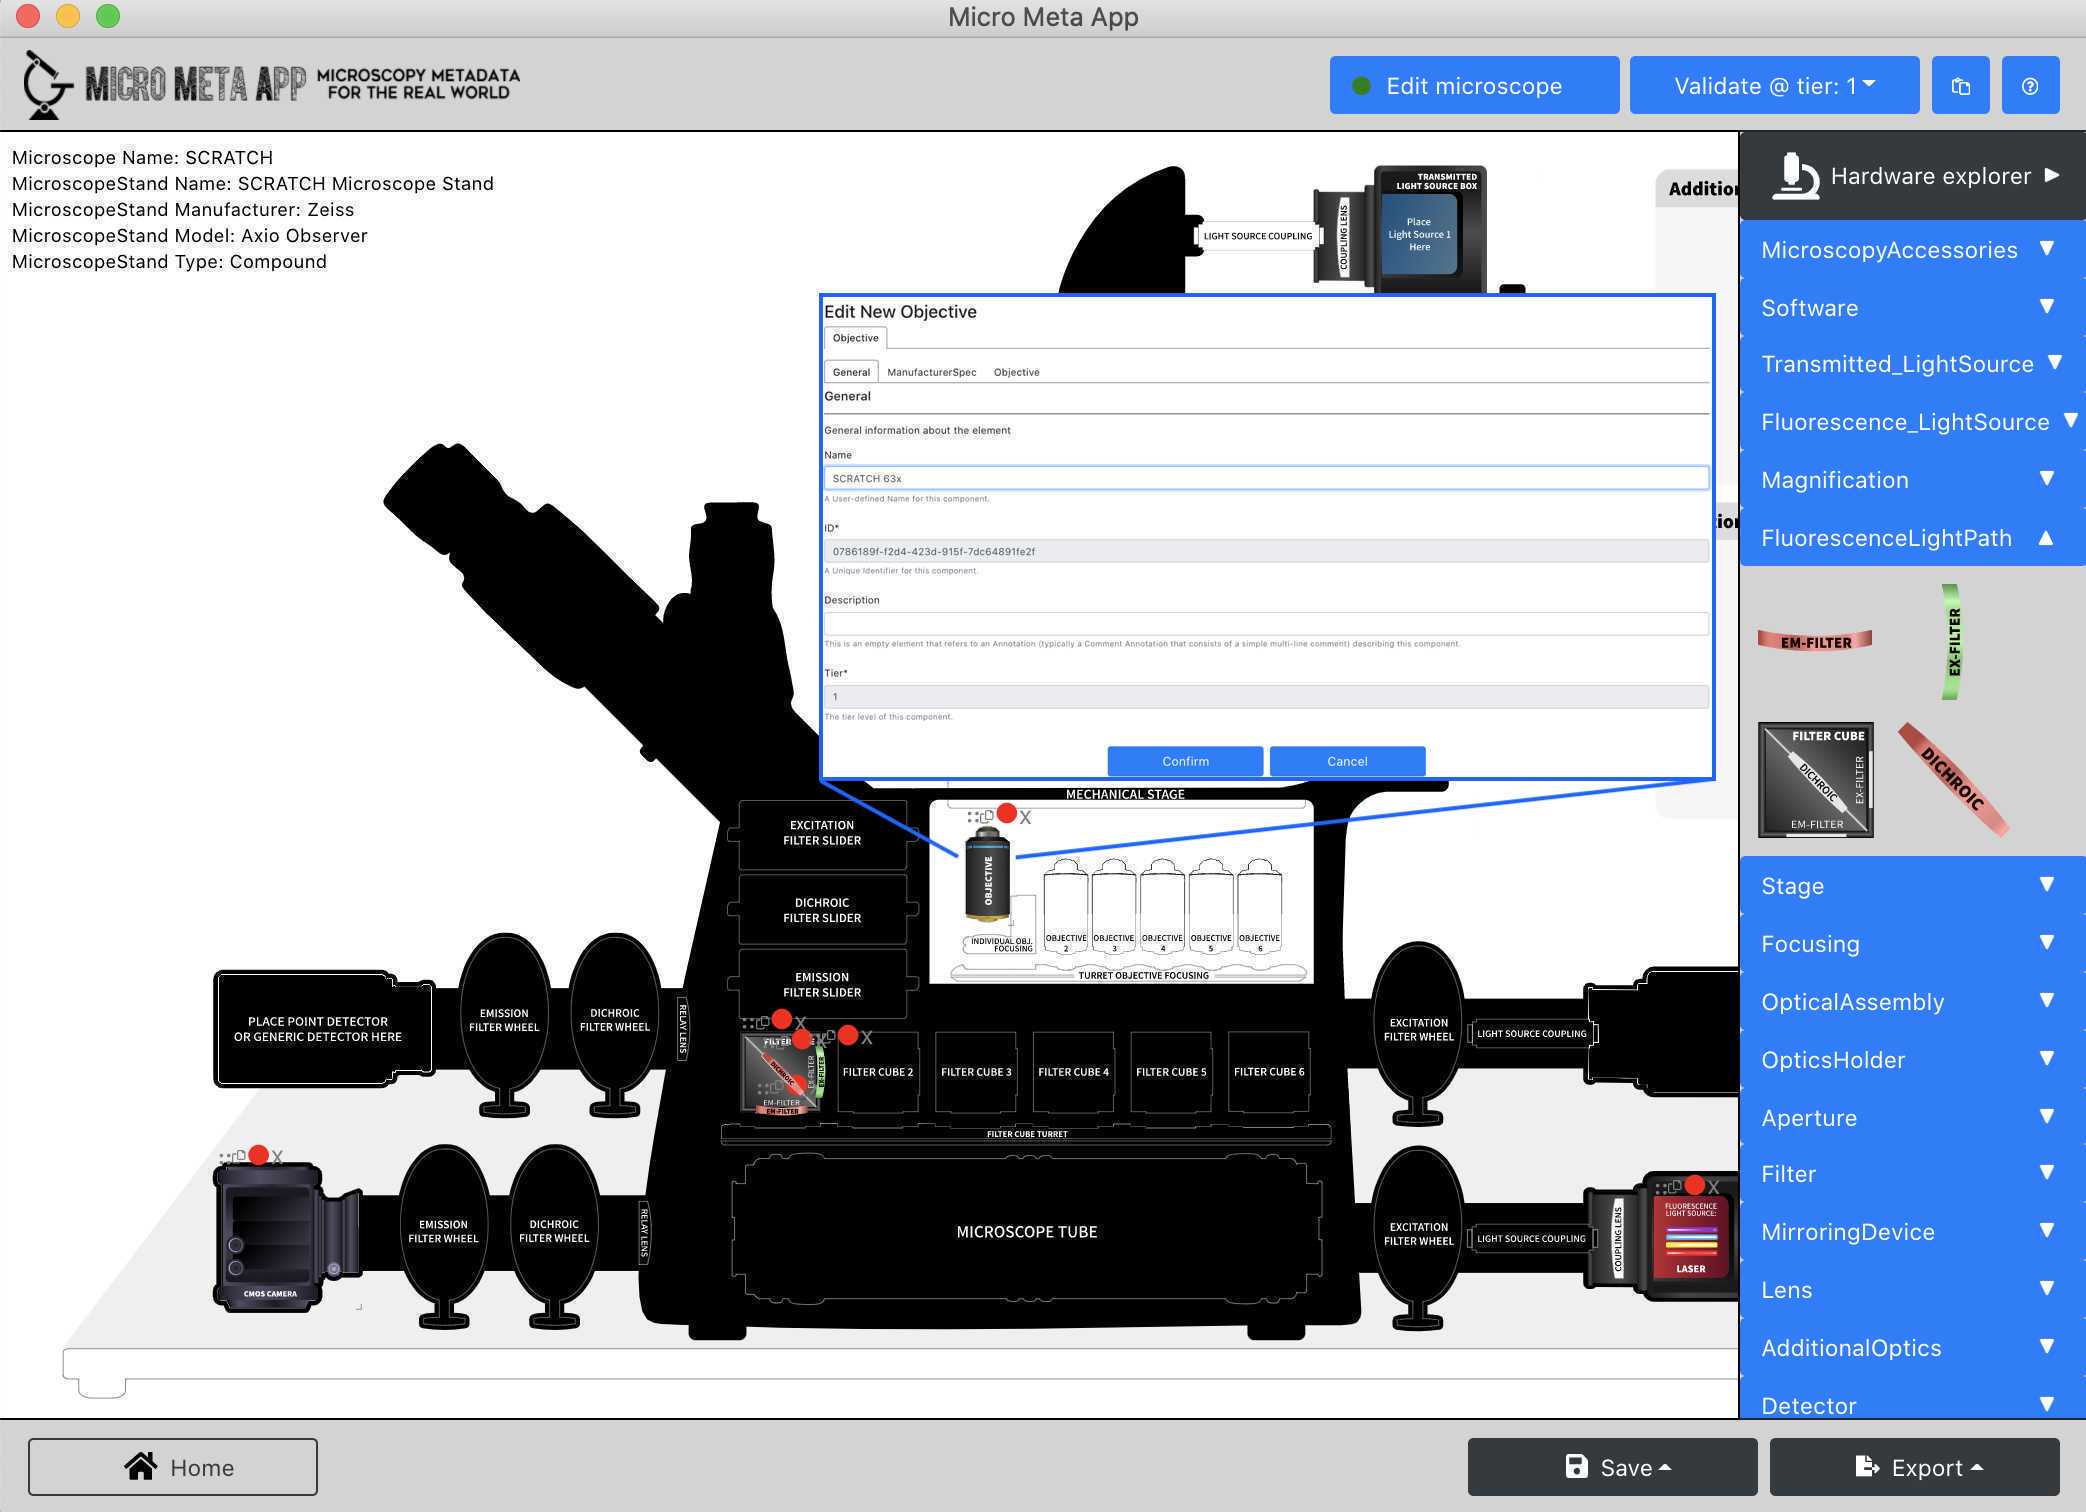
Task: Select the EX-FILTER component in the sidebar
Action: (x=1951, y=641)
